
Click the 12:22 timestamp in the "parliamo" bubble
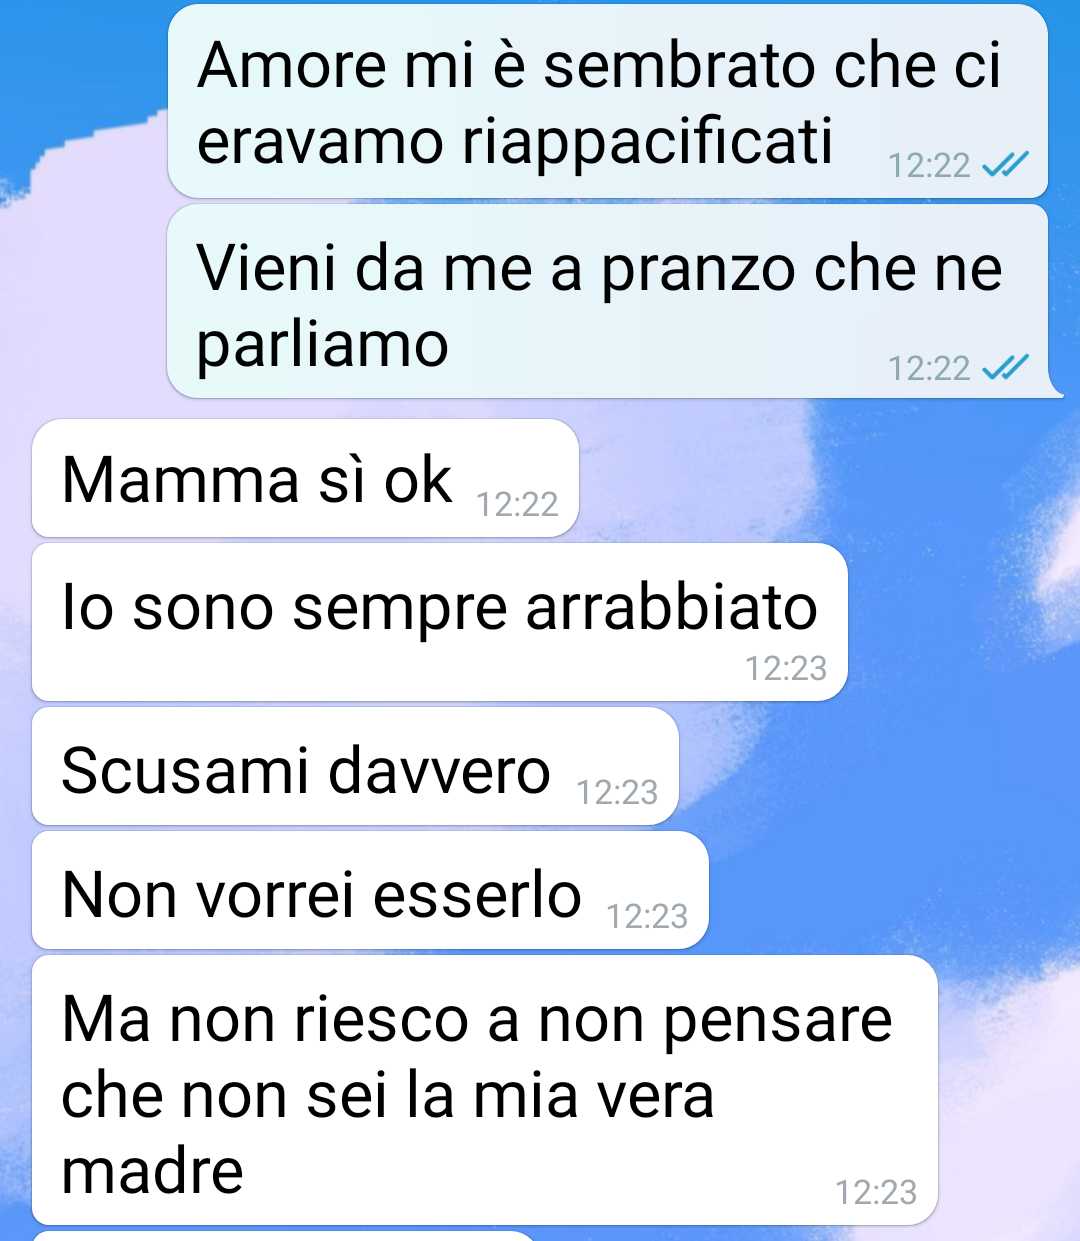[x=929, y=368]
